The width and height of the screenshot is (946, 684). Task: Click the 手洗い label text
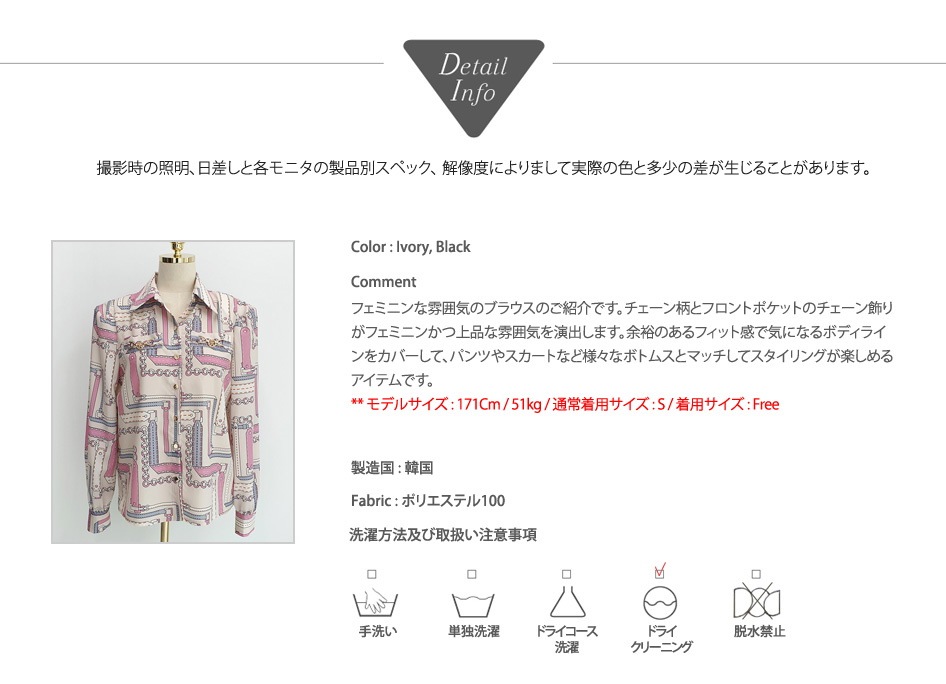[377, 632]
